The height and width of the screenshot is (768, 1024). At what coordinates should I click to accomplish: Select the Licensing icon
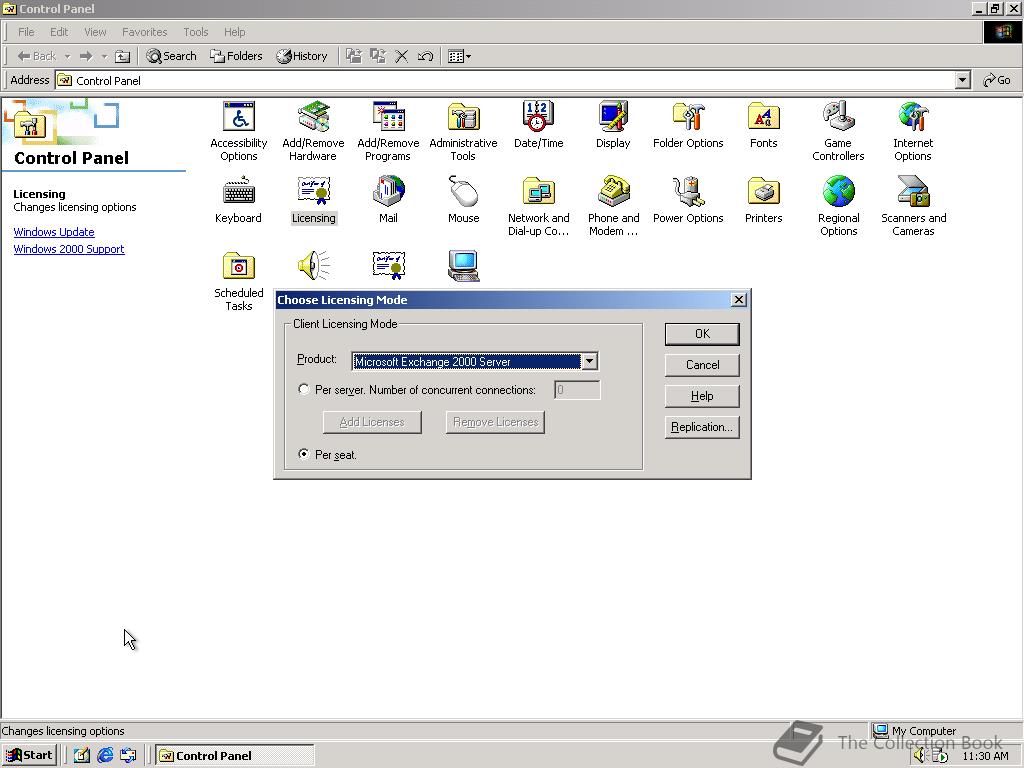pyautogui.click(x=313, y=199)
